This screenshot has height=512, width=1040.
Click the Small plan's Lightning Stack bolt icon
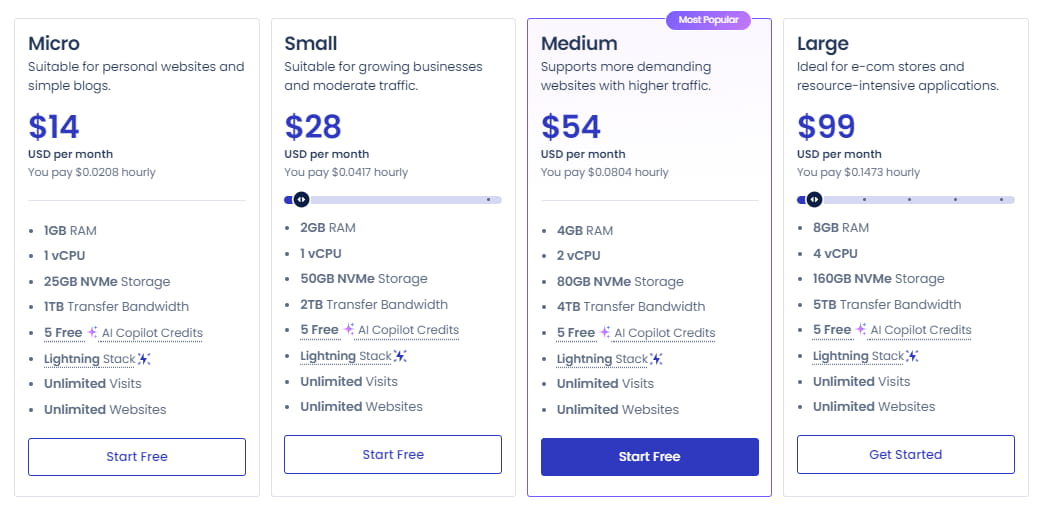click(x=400, y=356)
